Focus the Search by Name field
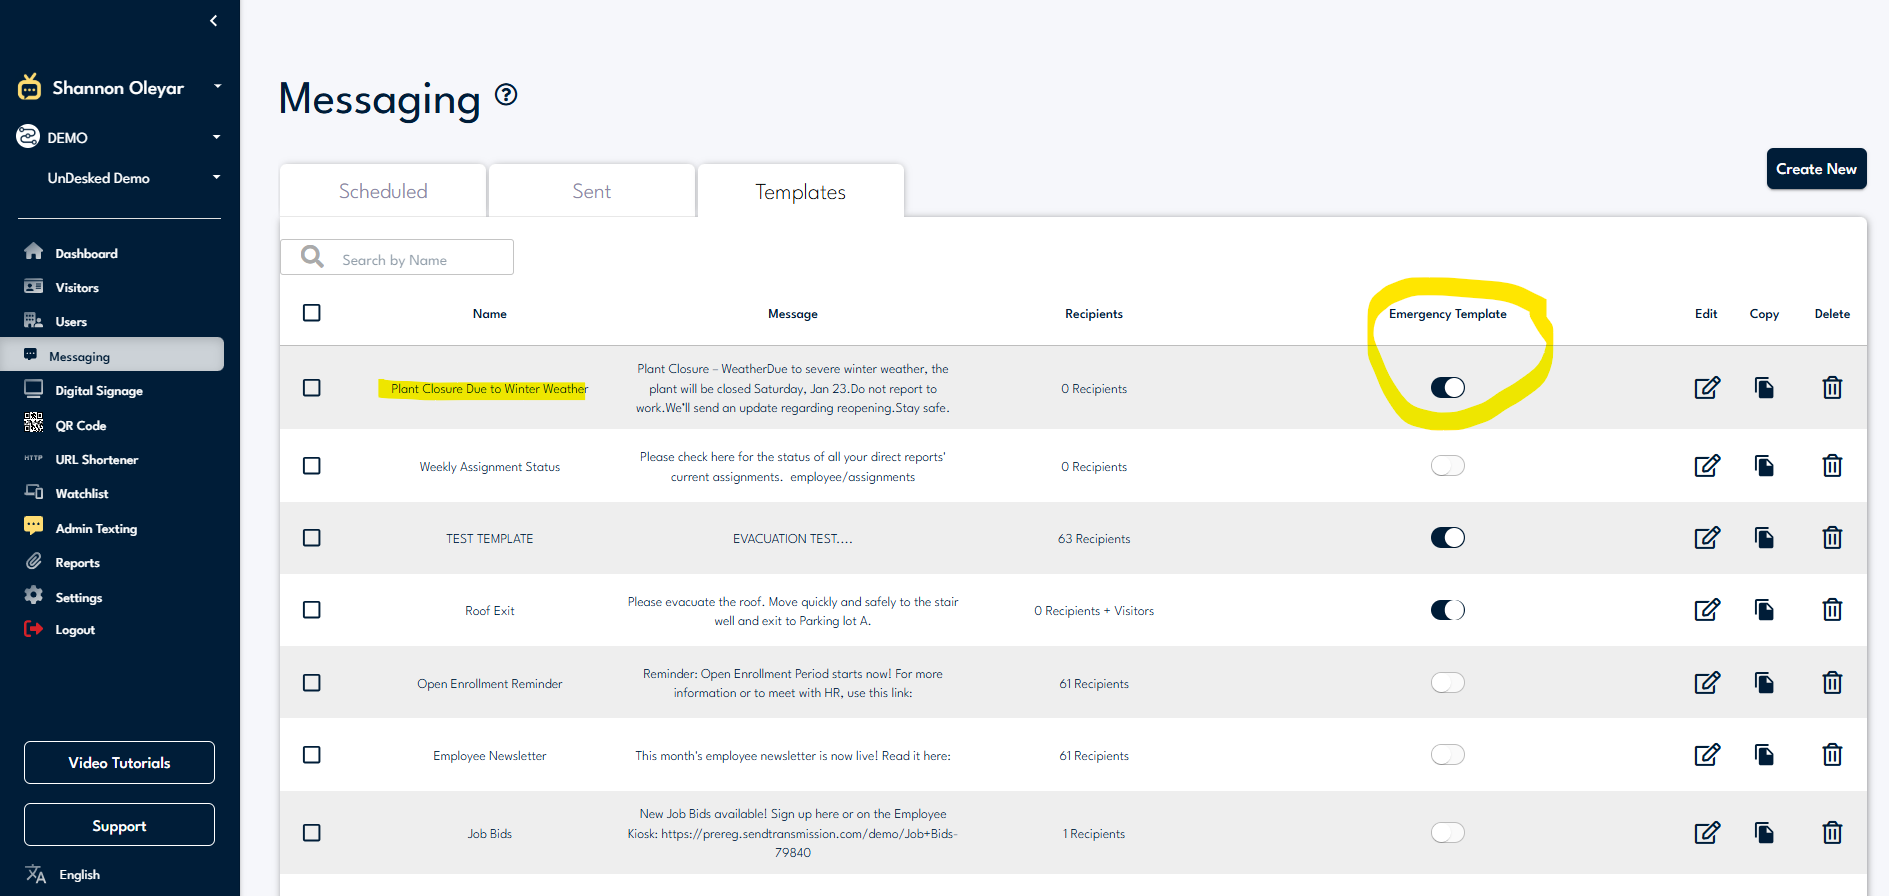 tap(420, 259)
